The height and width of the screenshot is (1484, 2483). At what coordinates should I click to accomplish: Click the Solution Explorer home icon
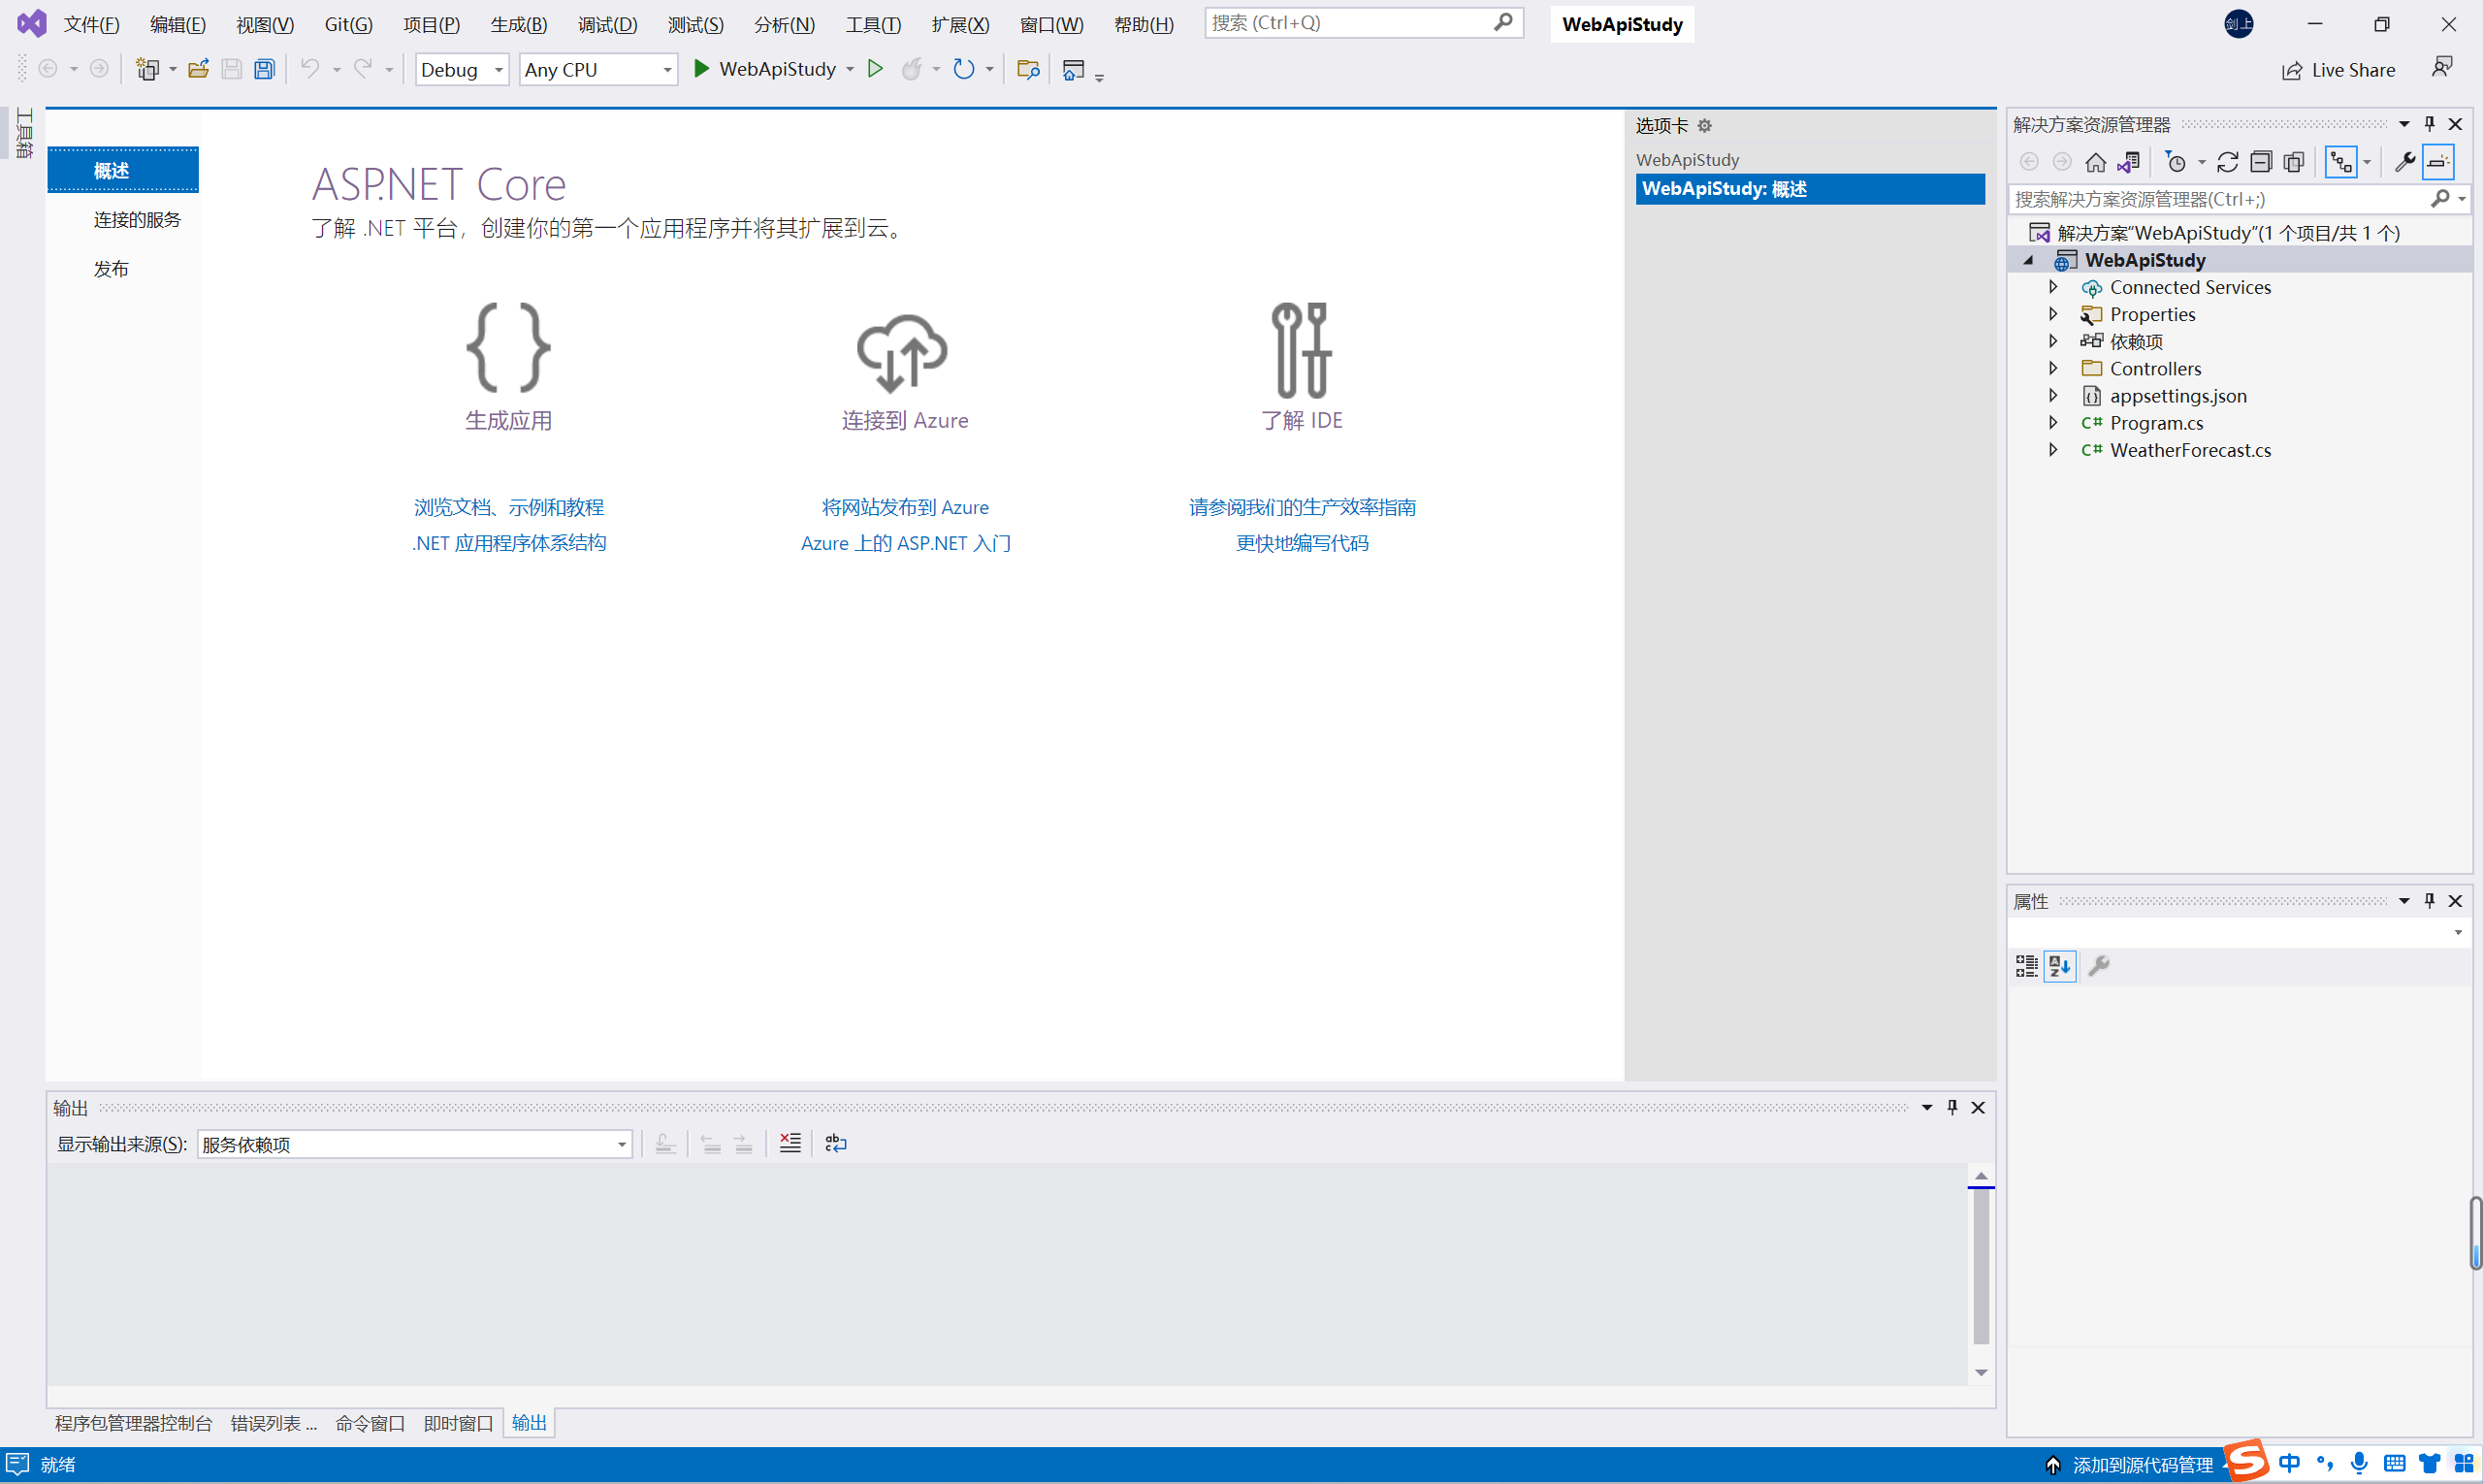2096,162
